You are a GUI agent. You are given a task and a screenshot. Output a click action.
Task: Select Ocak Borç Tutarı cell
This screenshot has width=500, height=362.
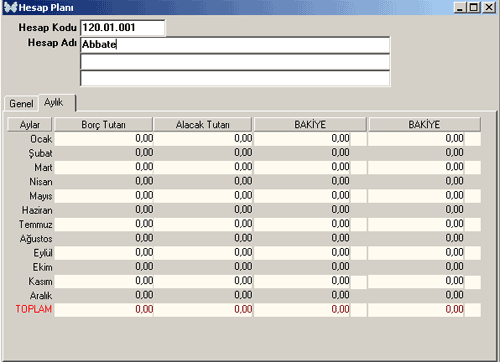point(104,139)
